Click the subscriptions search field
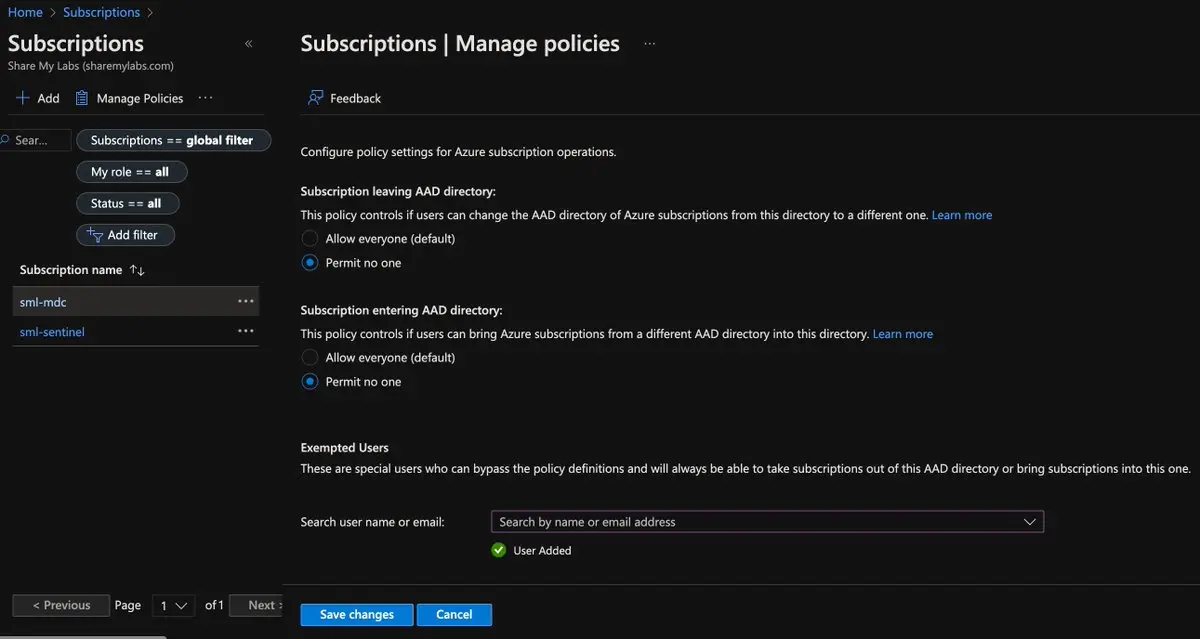Screen dimensions: 1200x639 [38, 141]
